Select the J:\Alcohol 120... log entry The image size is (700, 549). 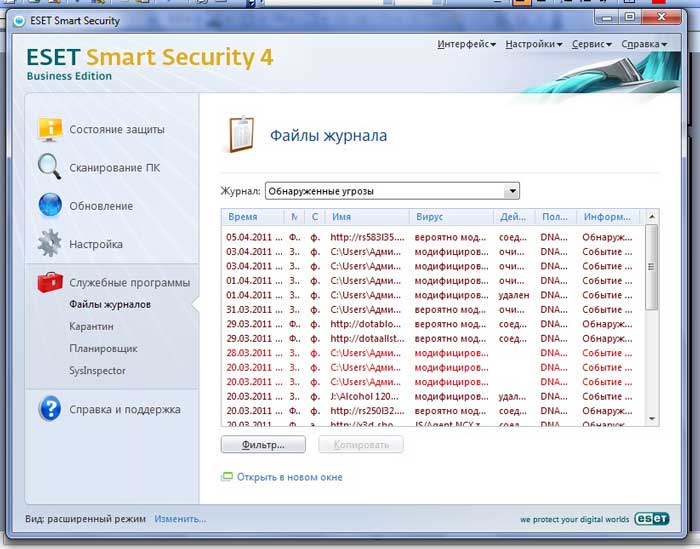433,396
